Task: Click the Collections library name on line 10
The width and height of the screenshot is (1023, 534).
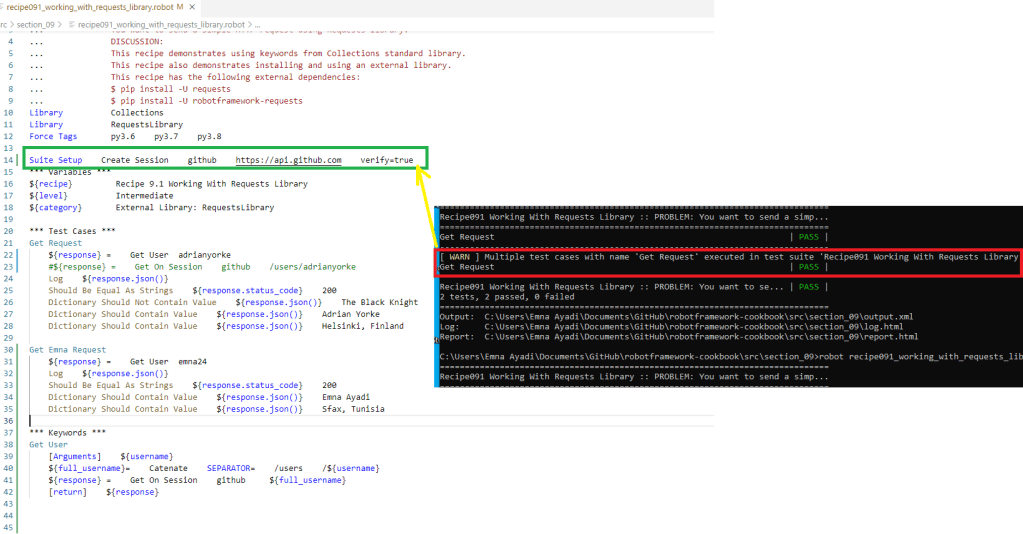Action: [x=137, y=113]
